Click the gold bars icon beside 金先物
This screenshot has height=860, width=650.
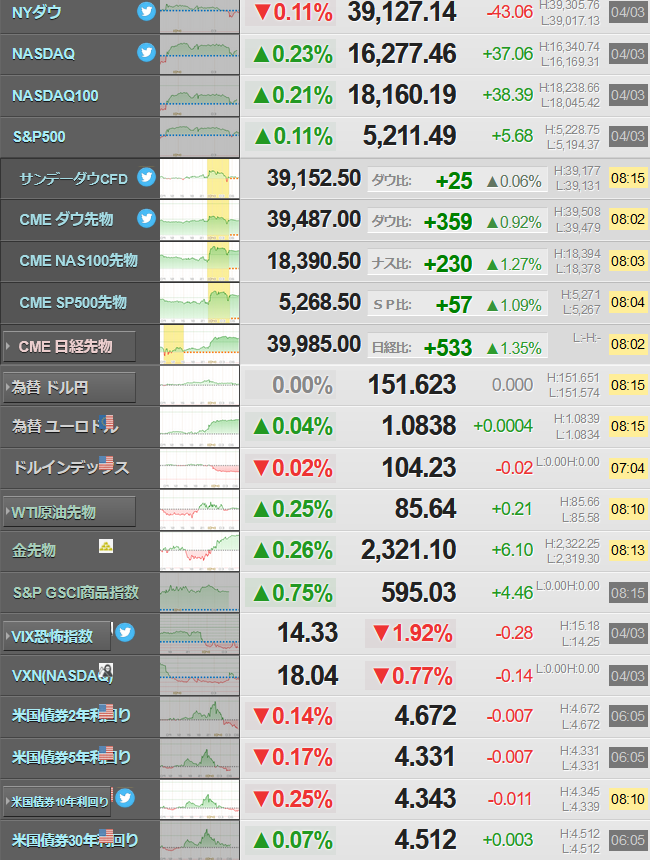(x=106, y=546)
